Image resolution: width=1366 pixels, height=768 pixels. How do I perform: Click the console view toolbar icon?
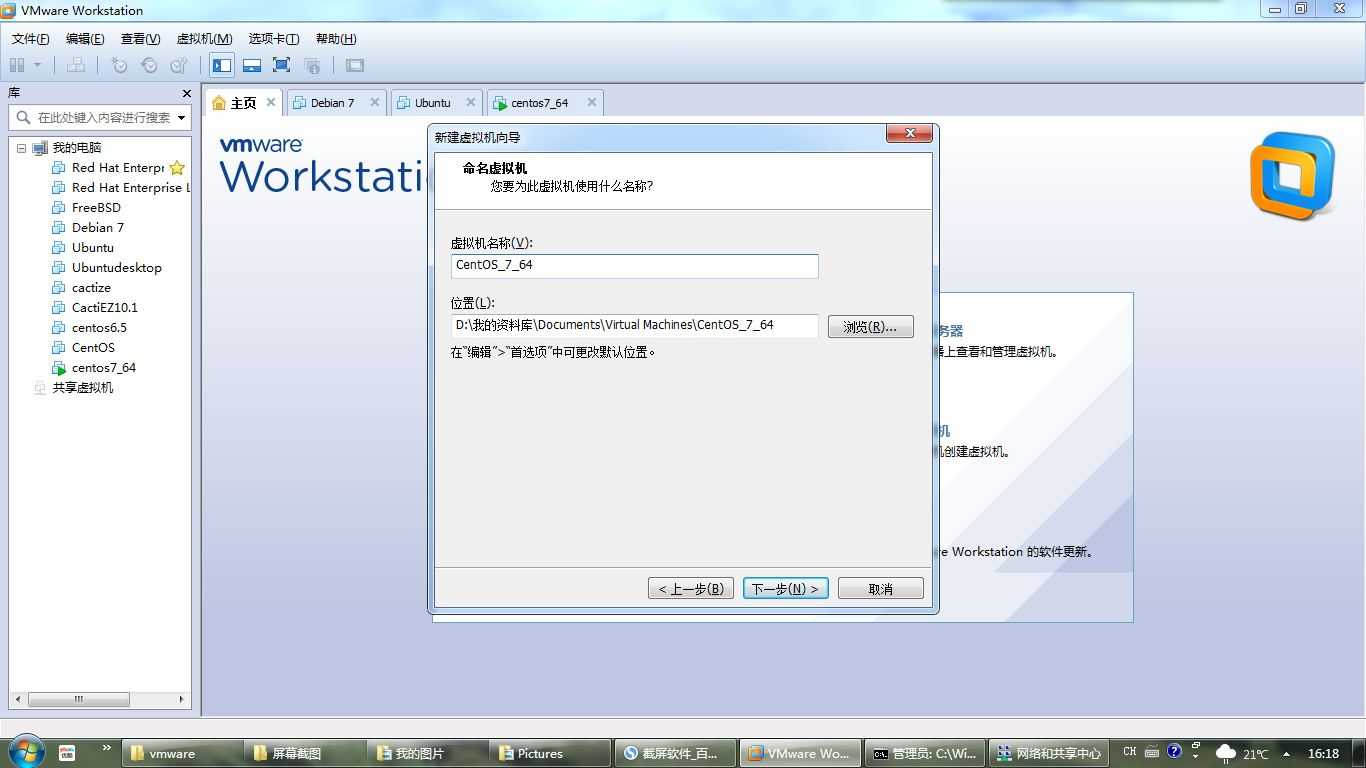(355, 65)
